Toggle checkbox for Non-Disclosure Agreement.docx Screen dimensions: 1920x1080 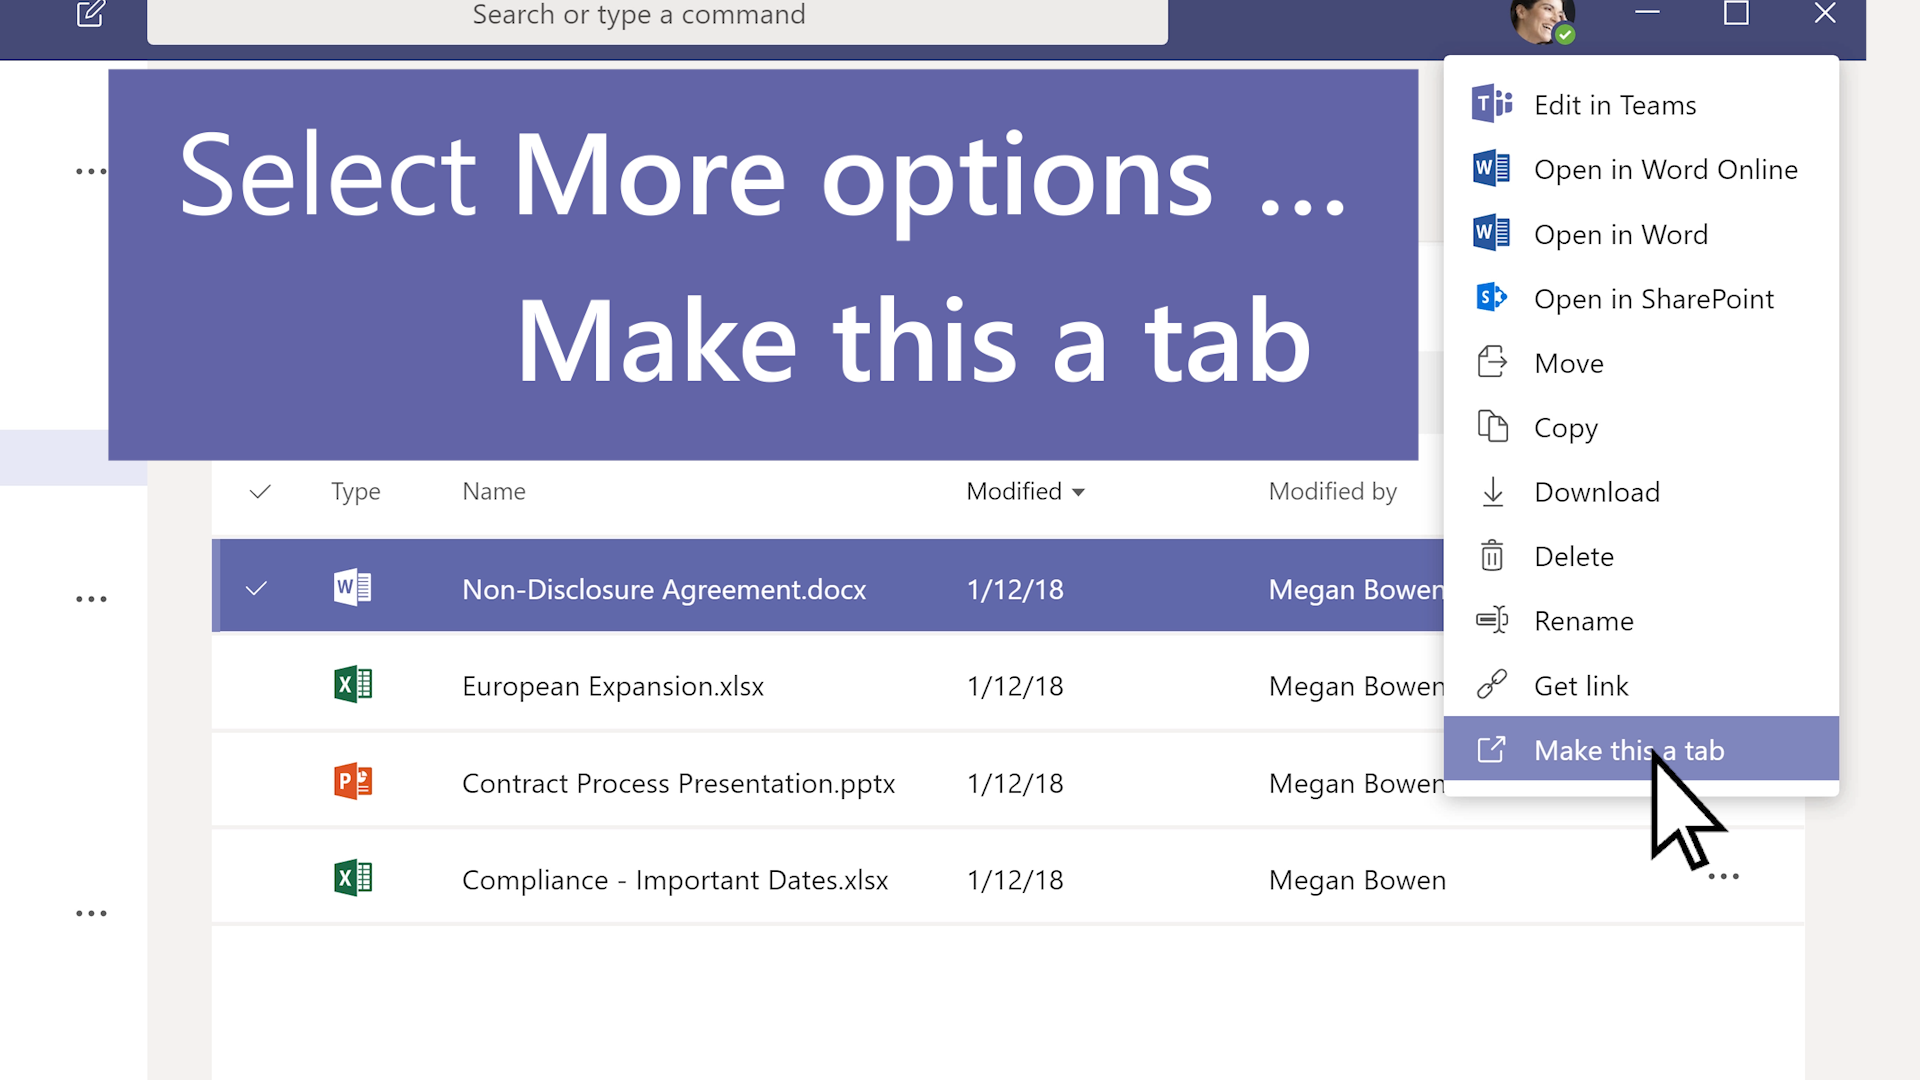[258, 589]
